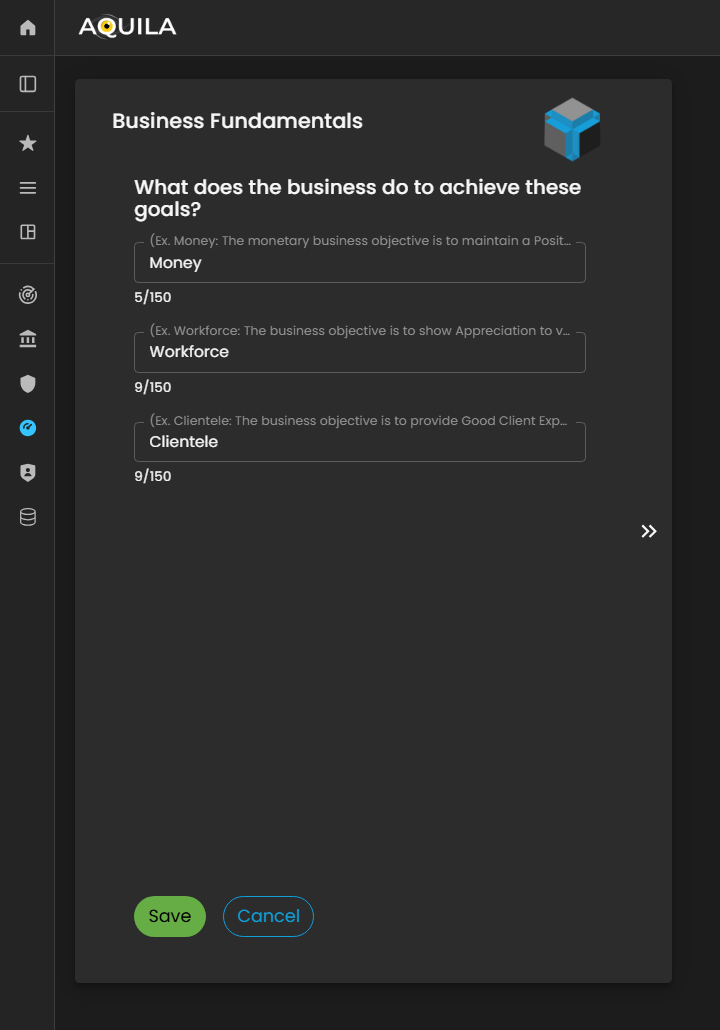Screen dimensions: 720x1030
Task: Click the blue cube logo
Action: click(x=572, y=130)
